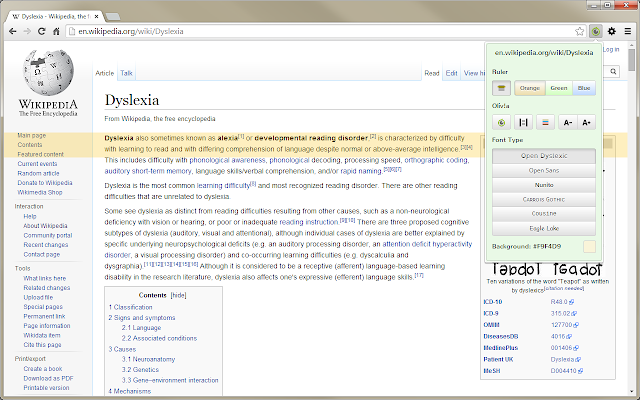The image size is (640, 400).
Task: Open What links here tool link
Action: tap(44, 278)
